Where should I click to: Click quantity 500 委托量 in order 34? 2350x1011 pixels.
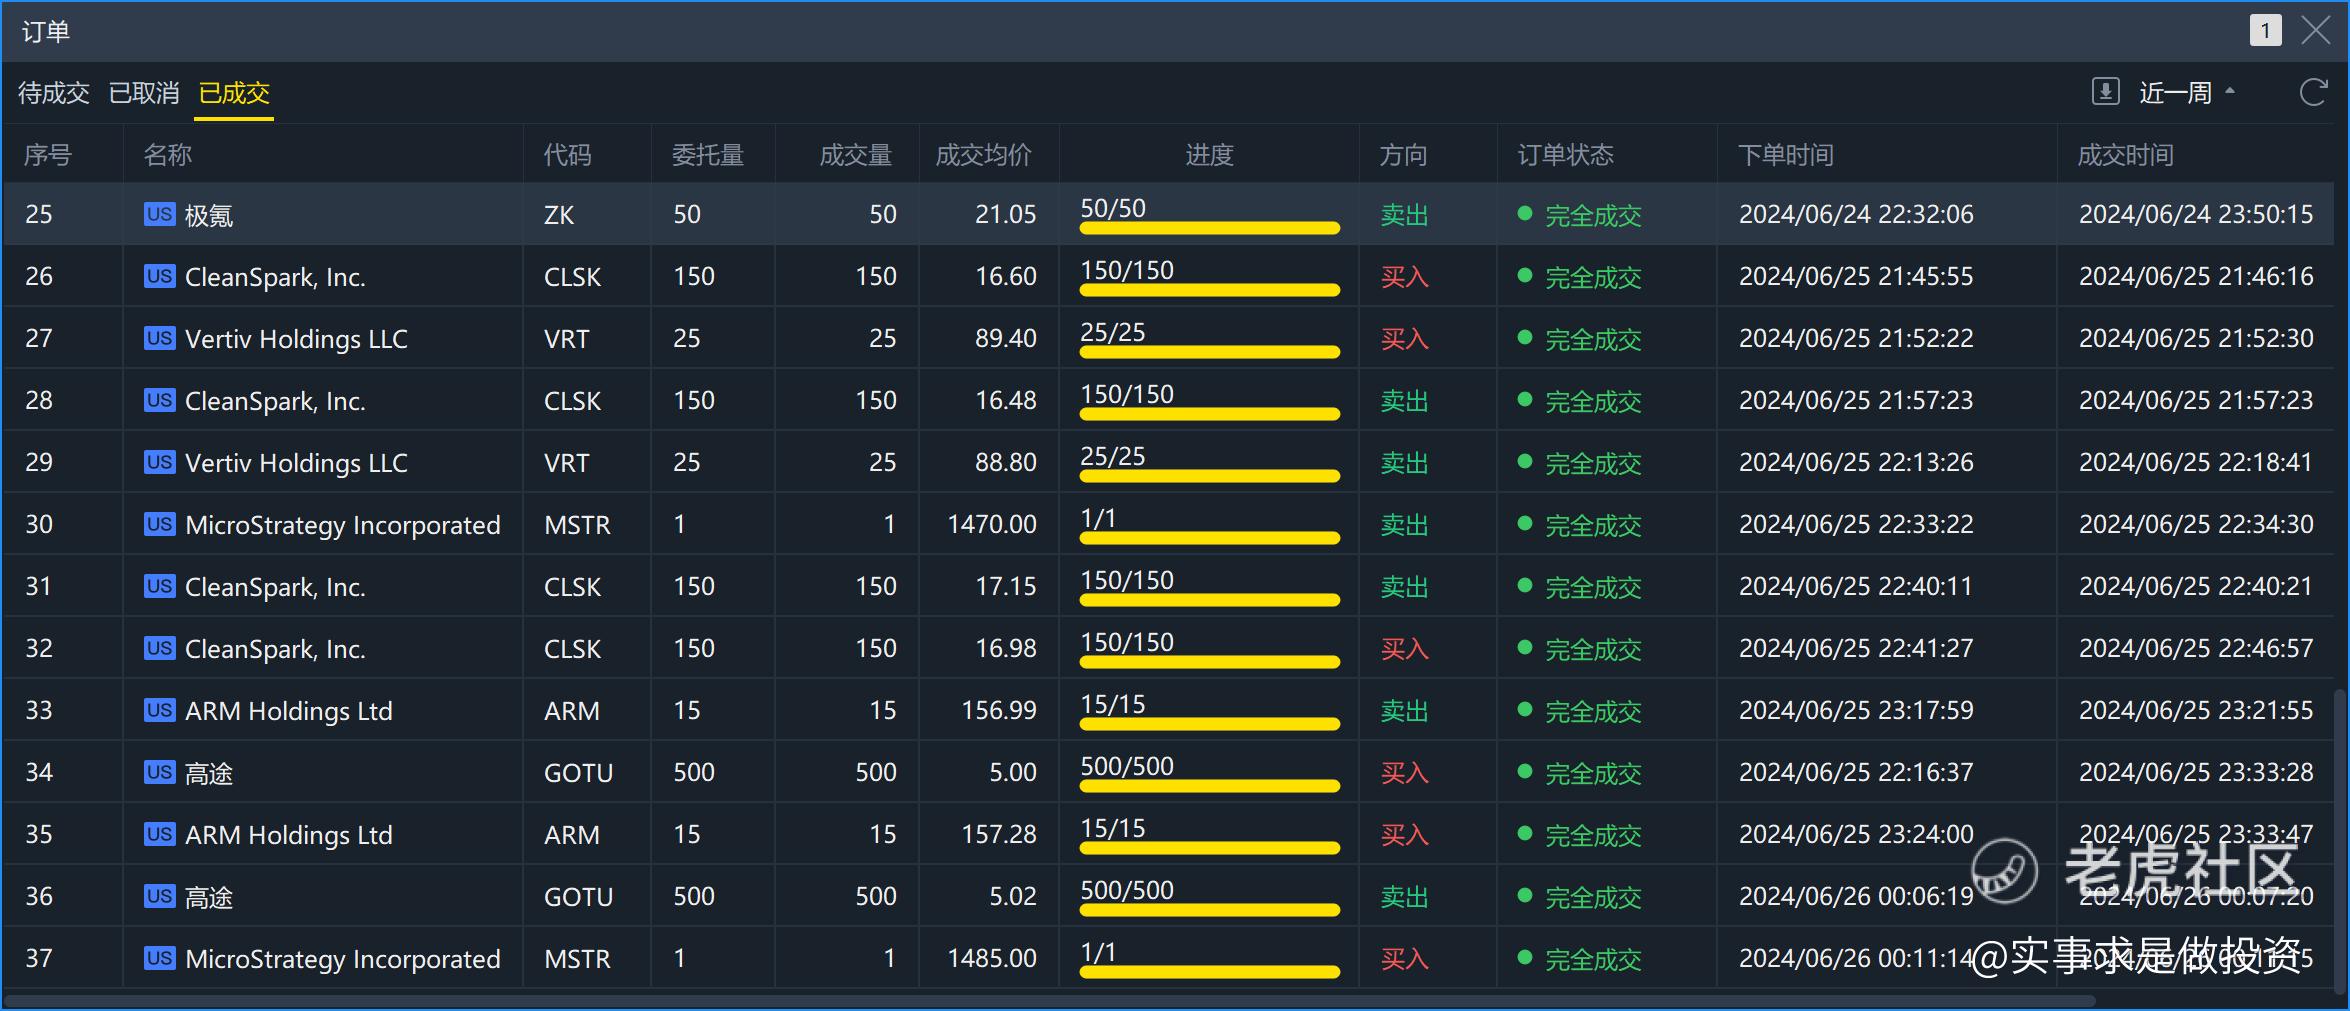click(x=693, y=772)
